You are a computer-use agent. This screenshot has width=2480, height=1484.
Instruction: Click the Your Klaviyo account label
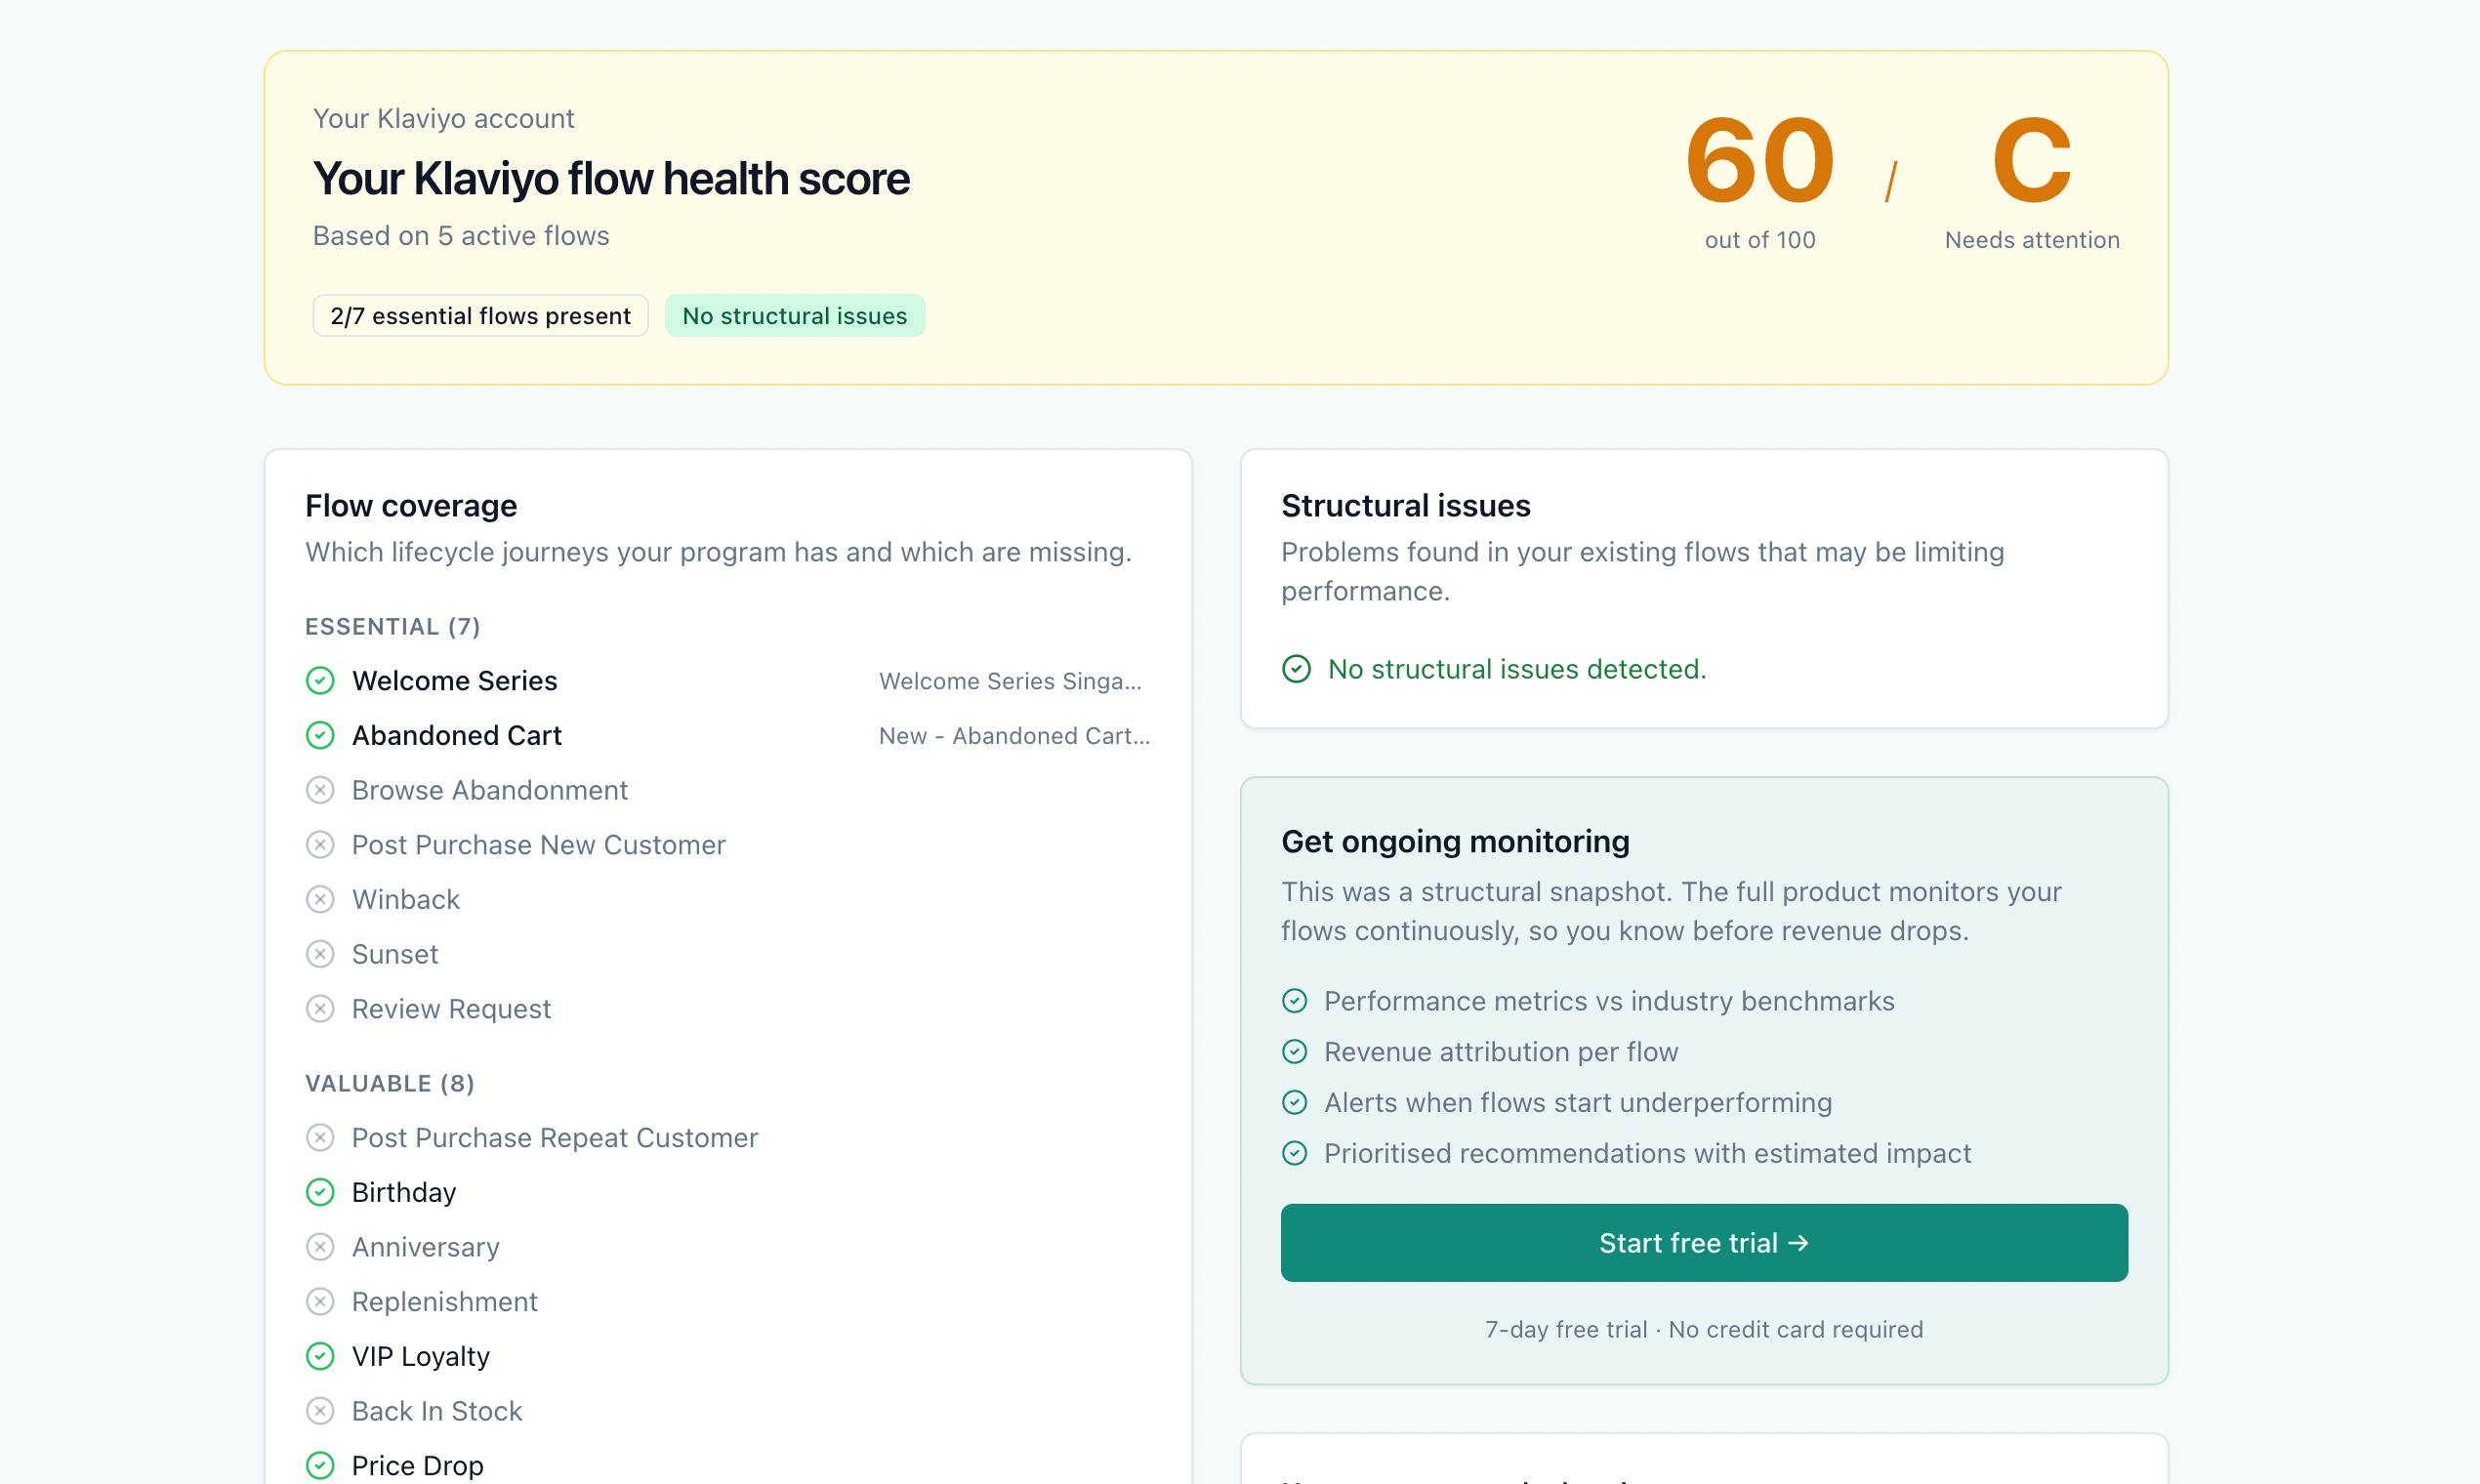click(x=444, y=119)
